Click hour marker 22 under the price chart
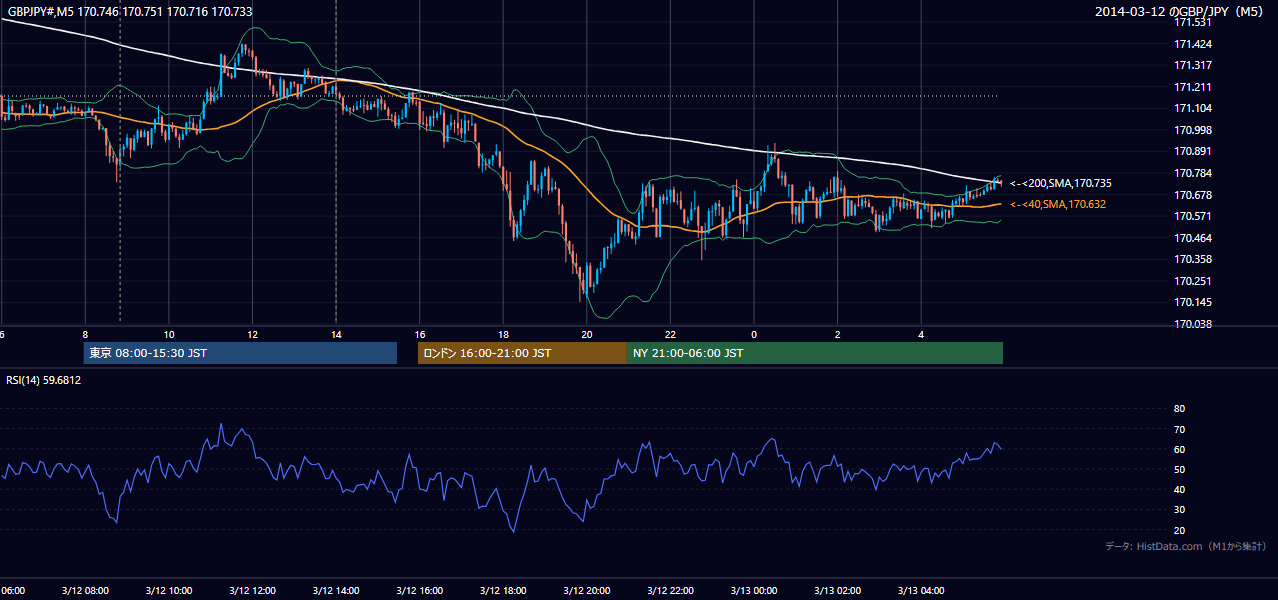Image resolution: width=1278 pixels, height=600 pixels. point(671,334)
